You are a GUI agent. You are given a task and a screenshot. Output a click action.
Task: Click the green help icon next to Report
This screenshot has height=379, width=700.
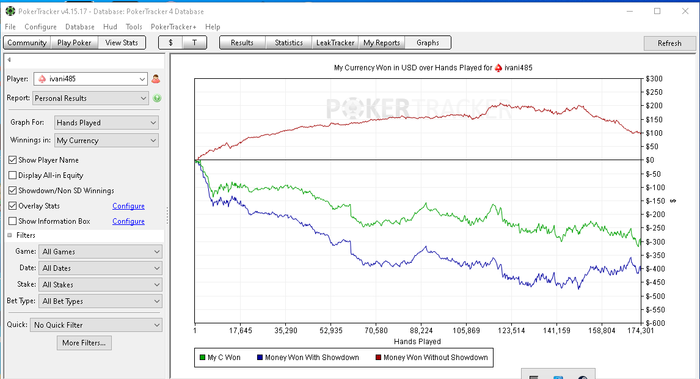(x=157, y=98)
